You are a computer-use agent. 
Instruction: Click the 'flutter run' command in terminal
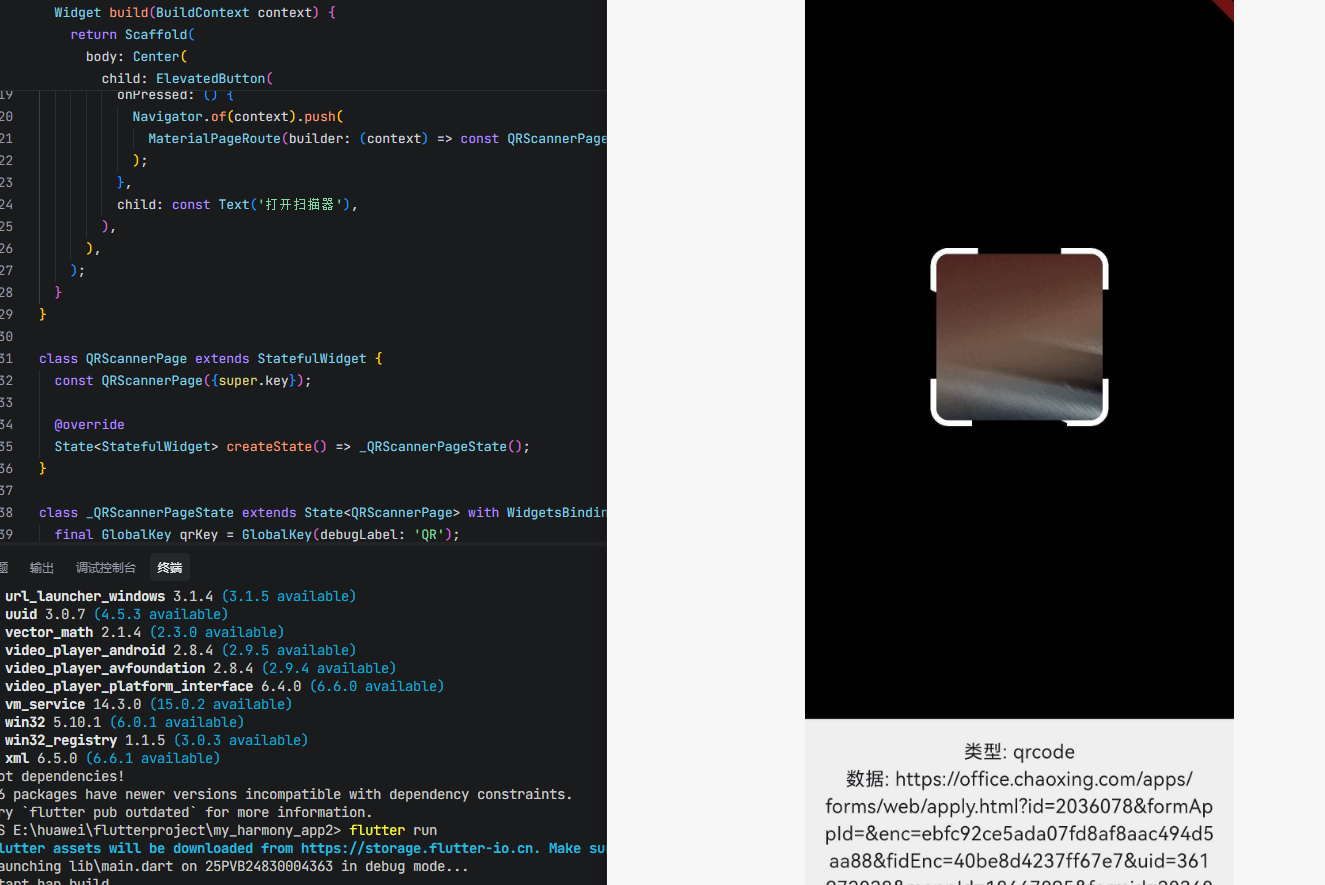click(393, 830)
